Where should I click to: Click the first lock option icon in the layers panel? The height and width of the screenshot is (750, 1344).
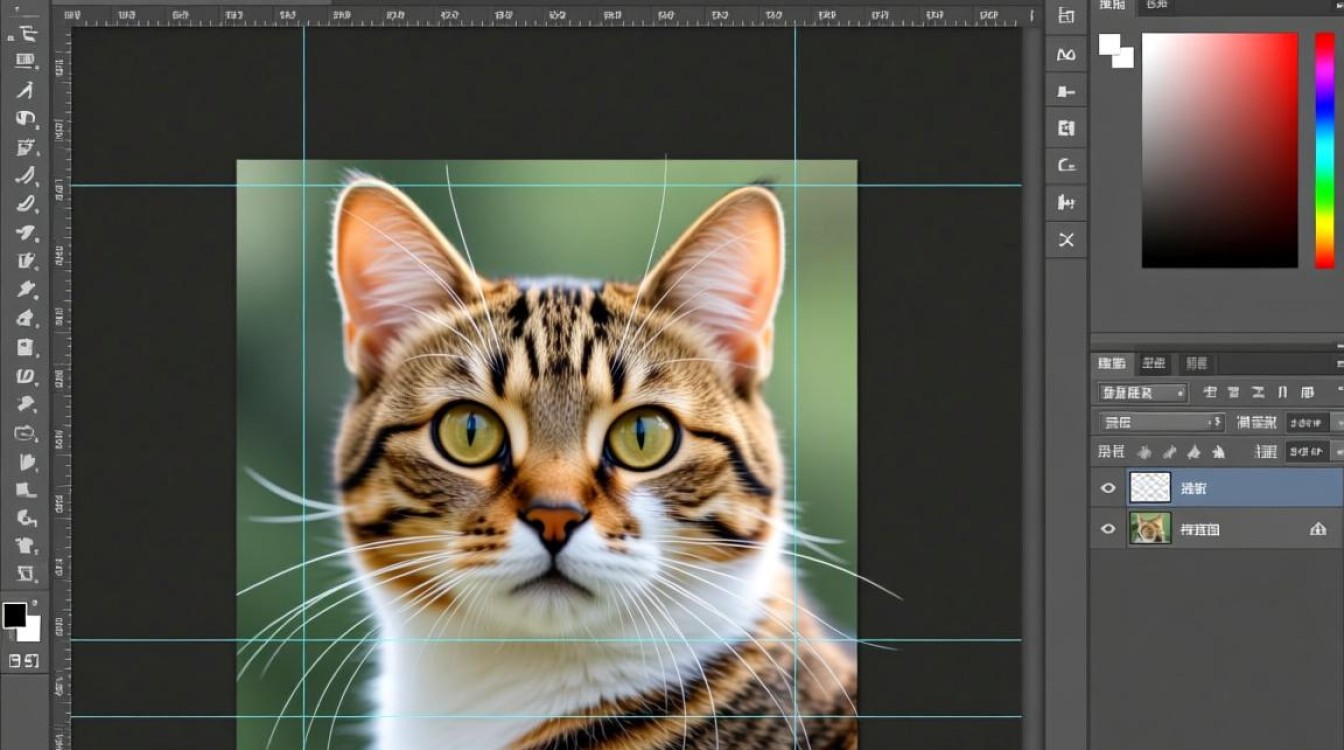click(x=1144, y=452)
